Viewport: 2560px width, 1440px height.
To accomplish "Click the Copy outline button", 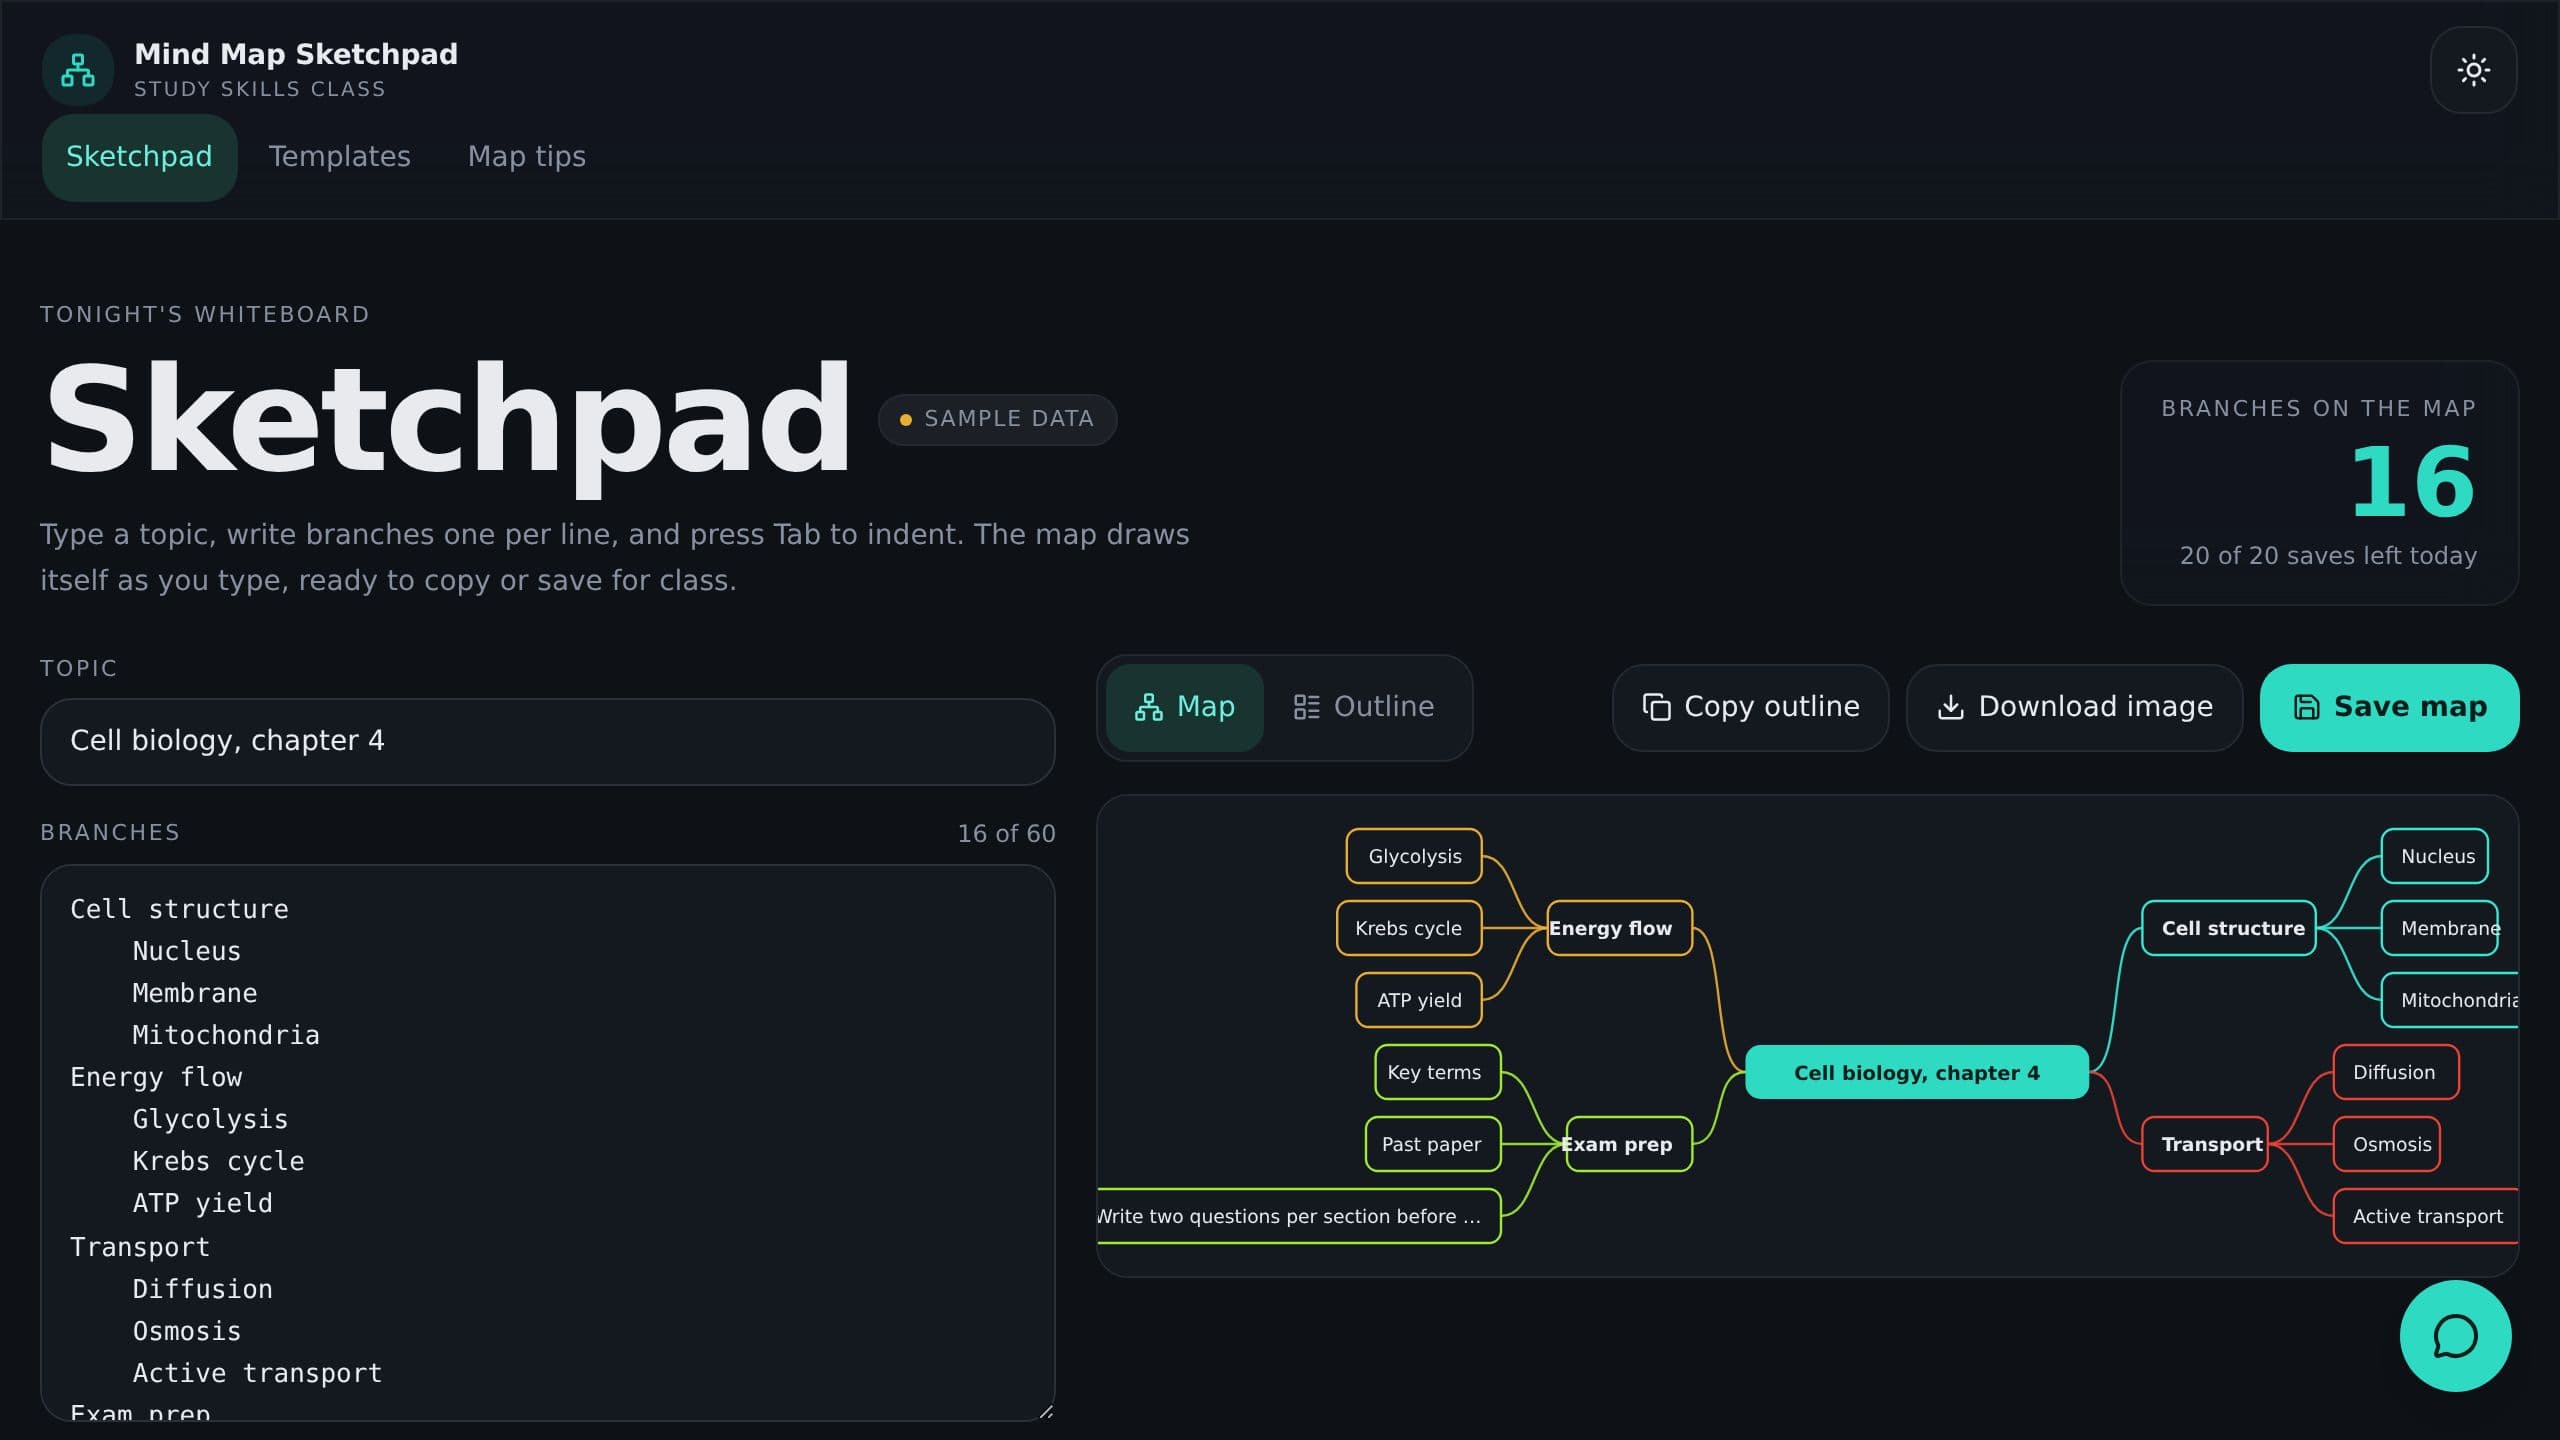I will (1750, 707).
